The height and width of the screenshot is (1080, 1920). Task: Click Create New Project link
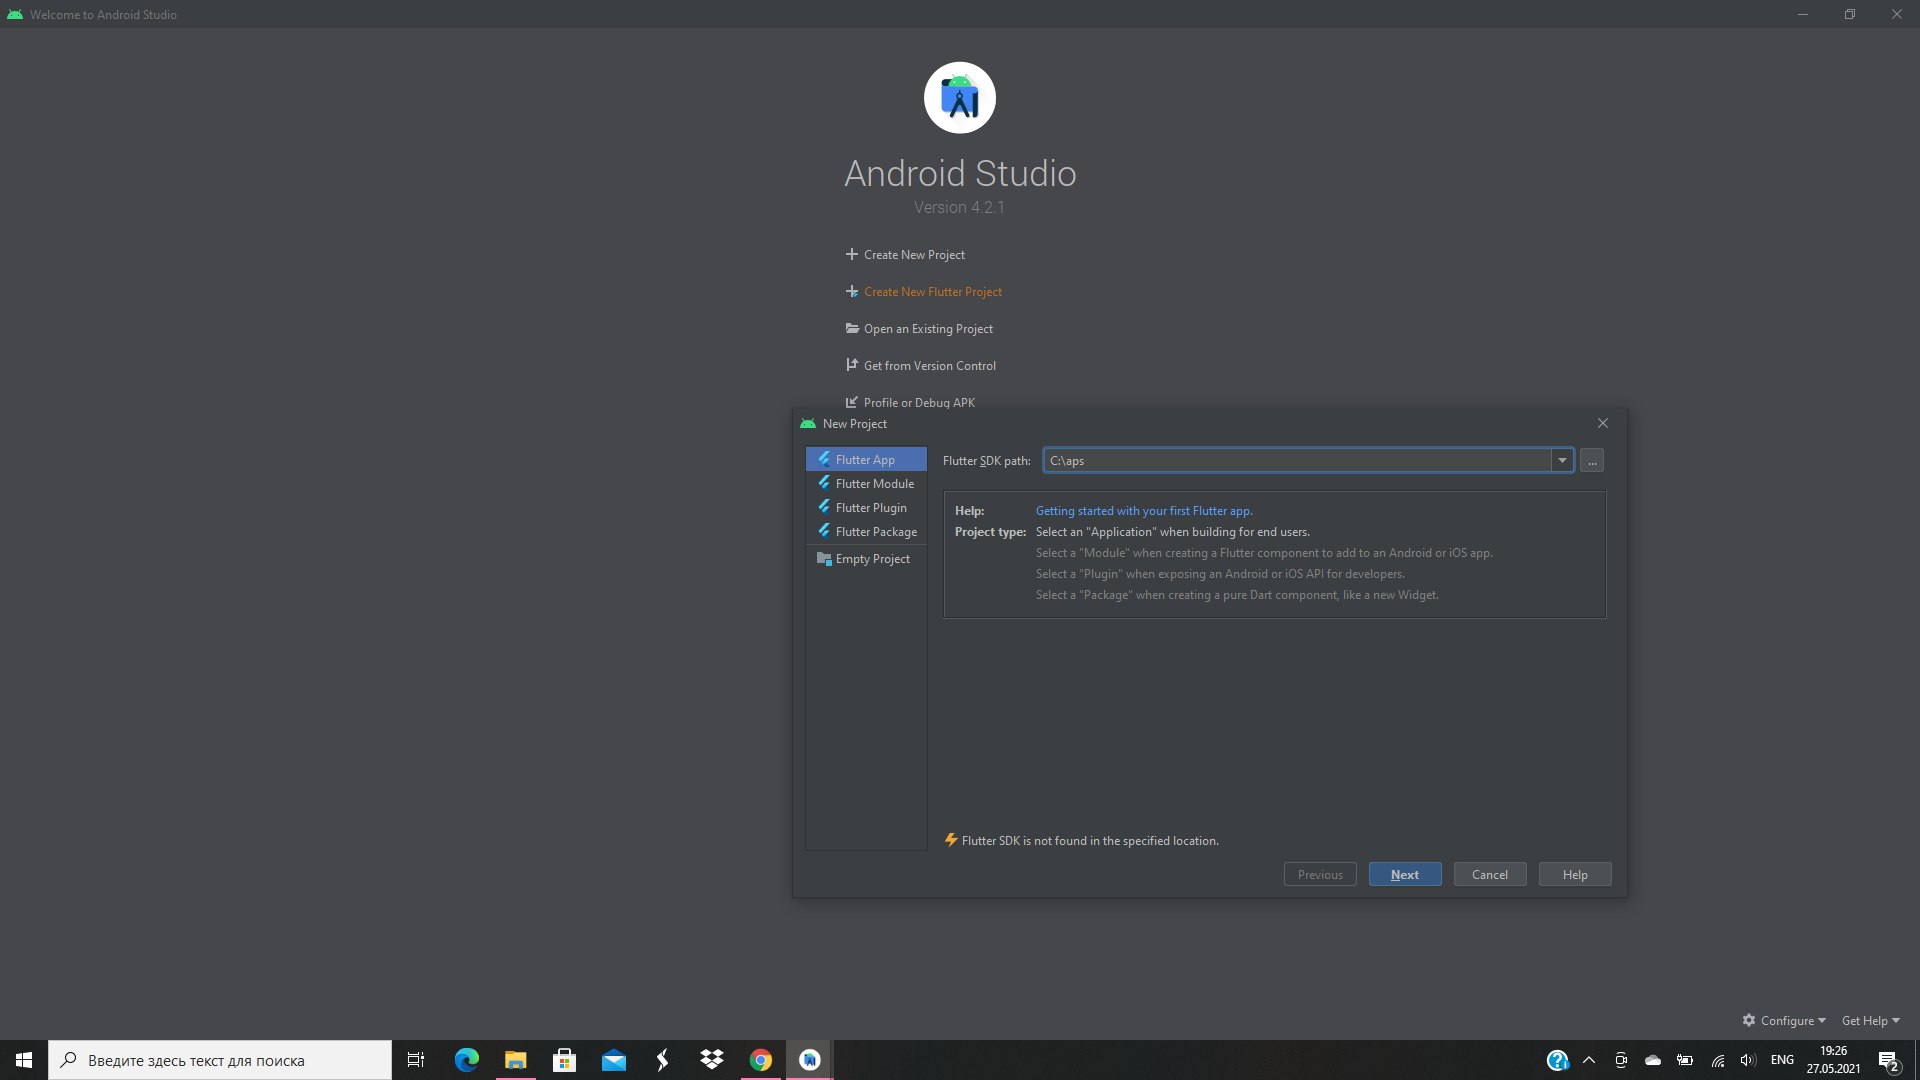point(914,255)
